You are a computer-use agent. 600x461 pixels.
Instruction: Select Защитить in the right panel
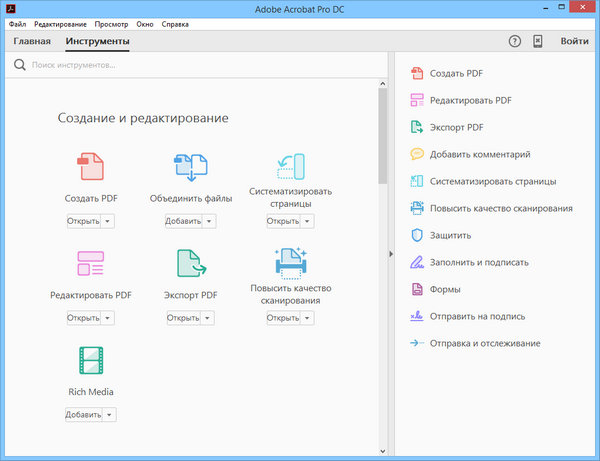point(450,236)
